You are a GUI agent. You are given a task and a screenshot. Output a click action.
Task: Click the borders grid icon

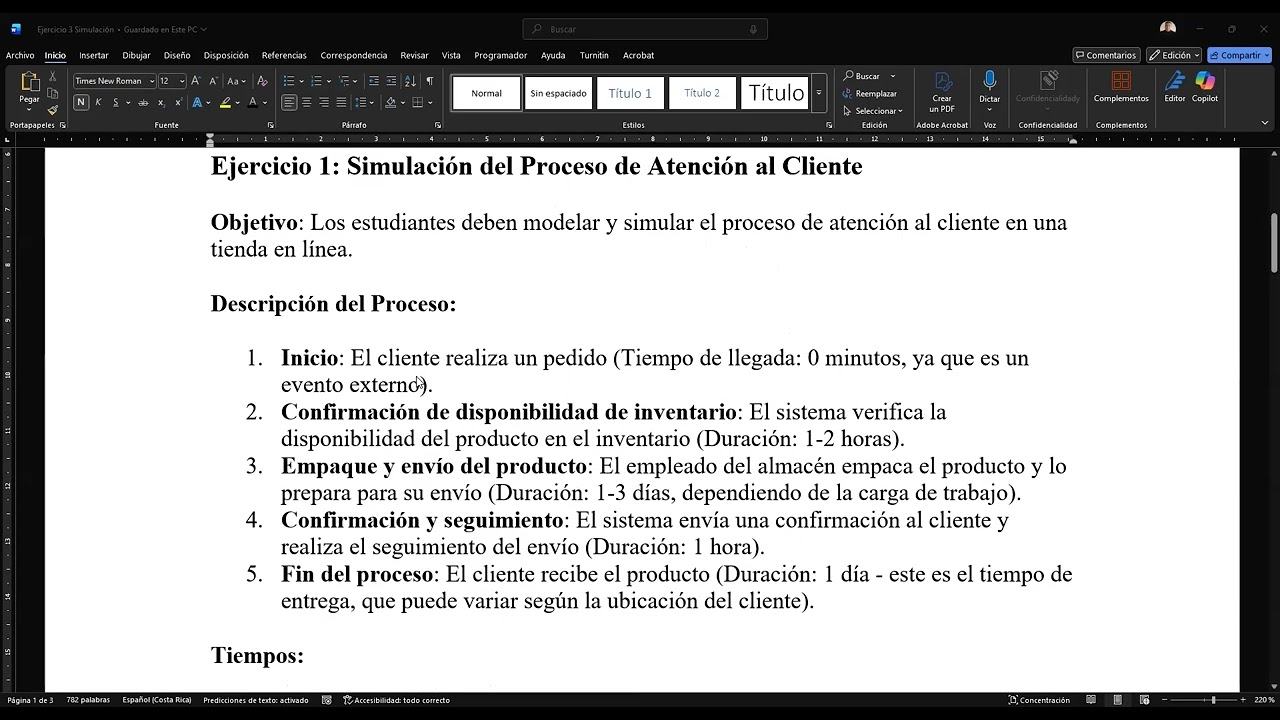coord(417,102)
